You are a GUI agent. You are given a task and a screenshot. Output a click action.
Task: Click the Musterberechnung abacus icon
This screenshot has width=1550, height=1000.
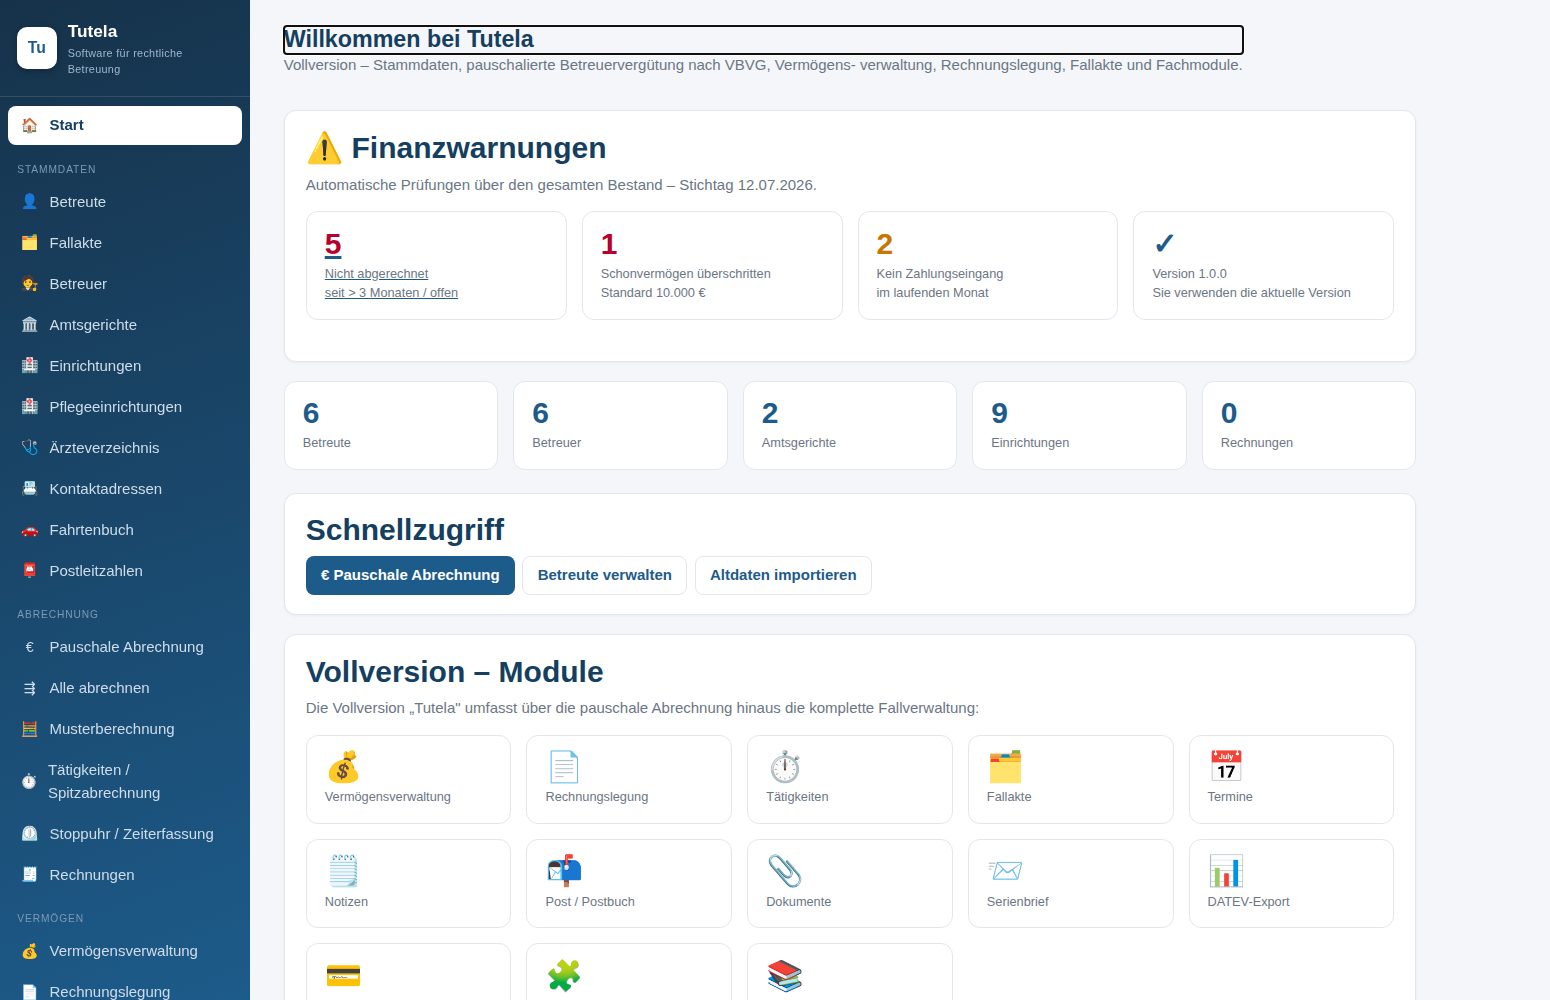pyautogui.click(x=30, y=728)
